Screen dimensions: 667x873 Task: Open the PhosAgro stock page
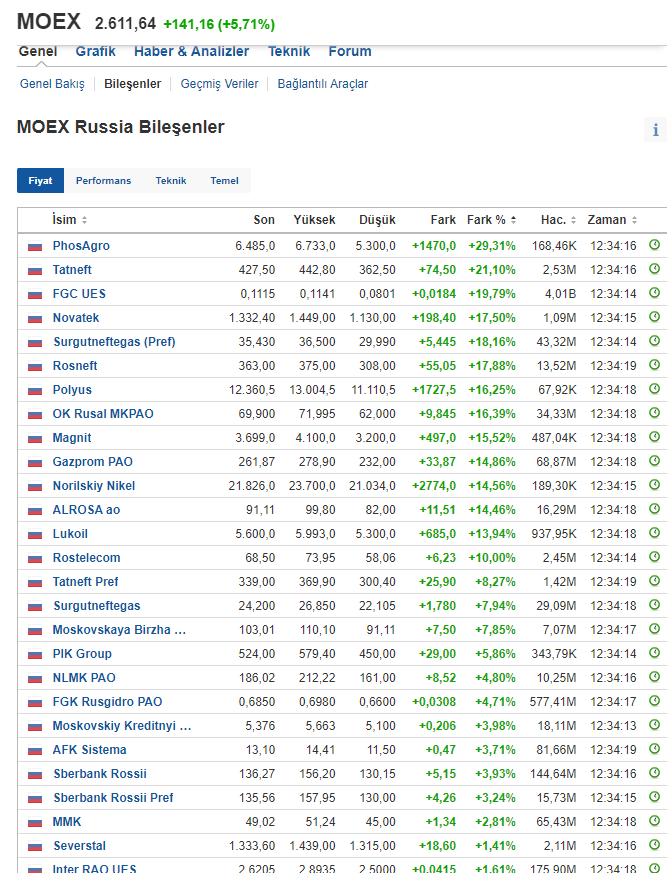pos(81,246)
